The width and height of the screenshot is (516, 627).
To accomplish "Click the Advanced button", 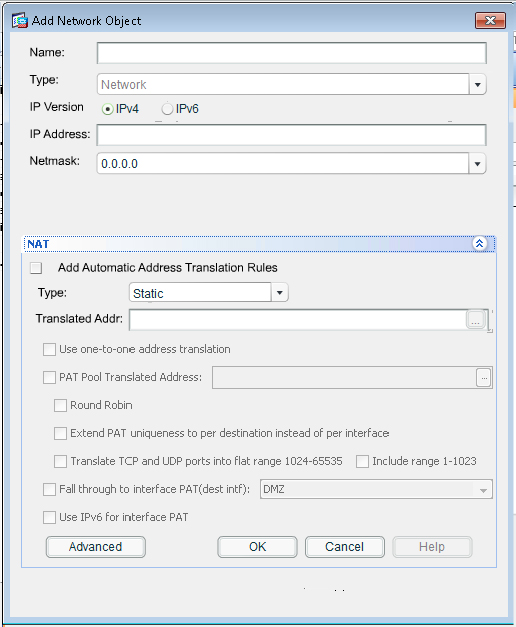I will (96, 547).
